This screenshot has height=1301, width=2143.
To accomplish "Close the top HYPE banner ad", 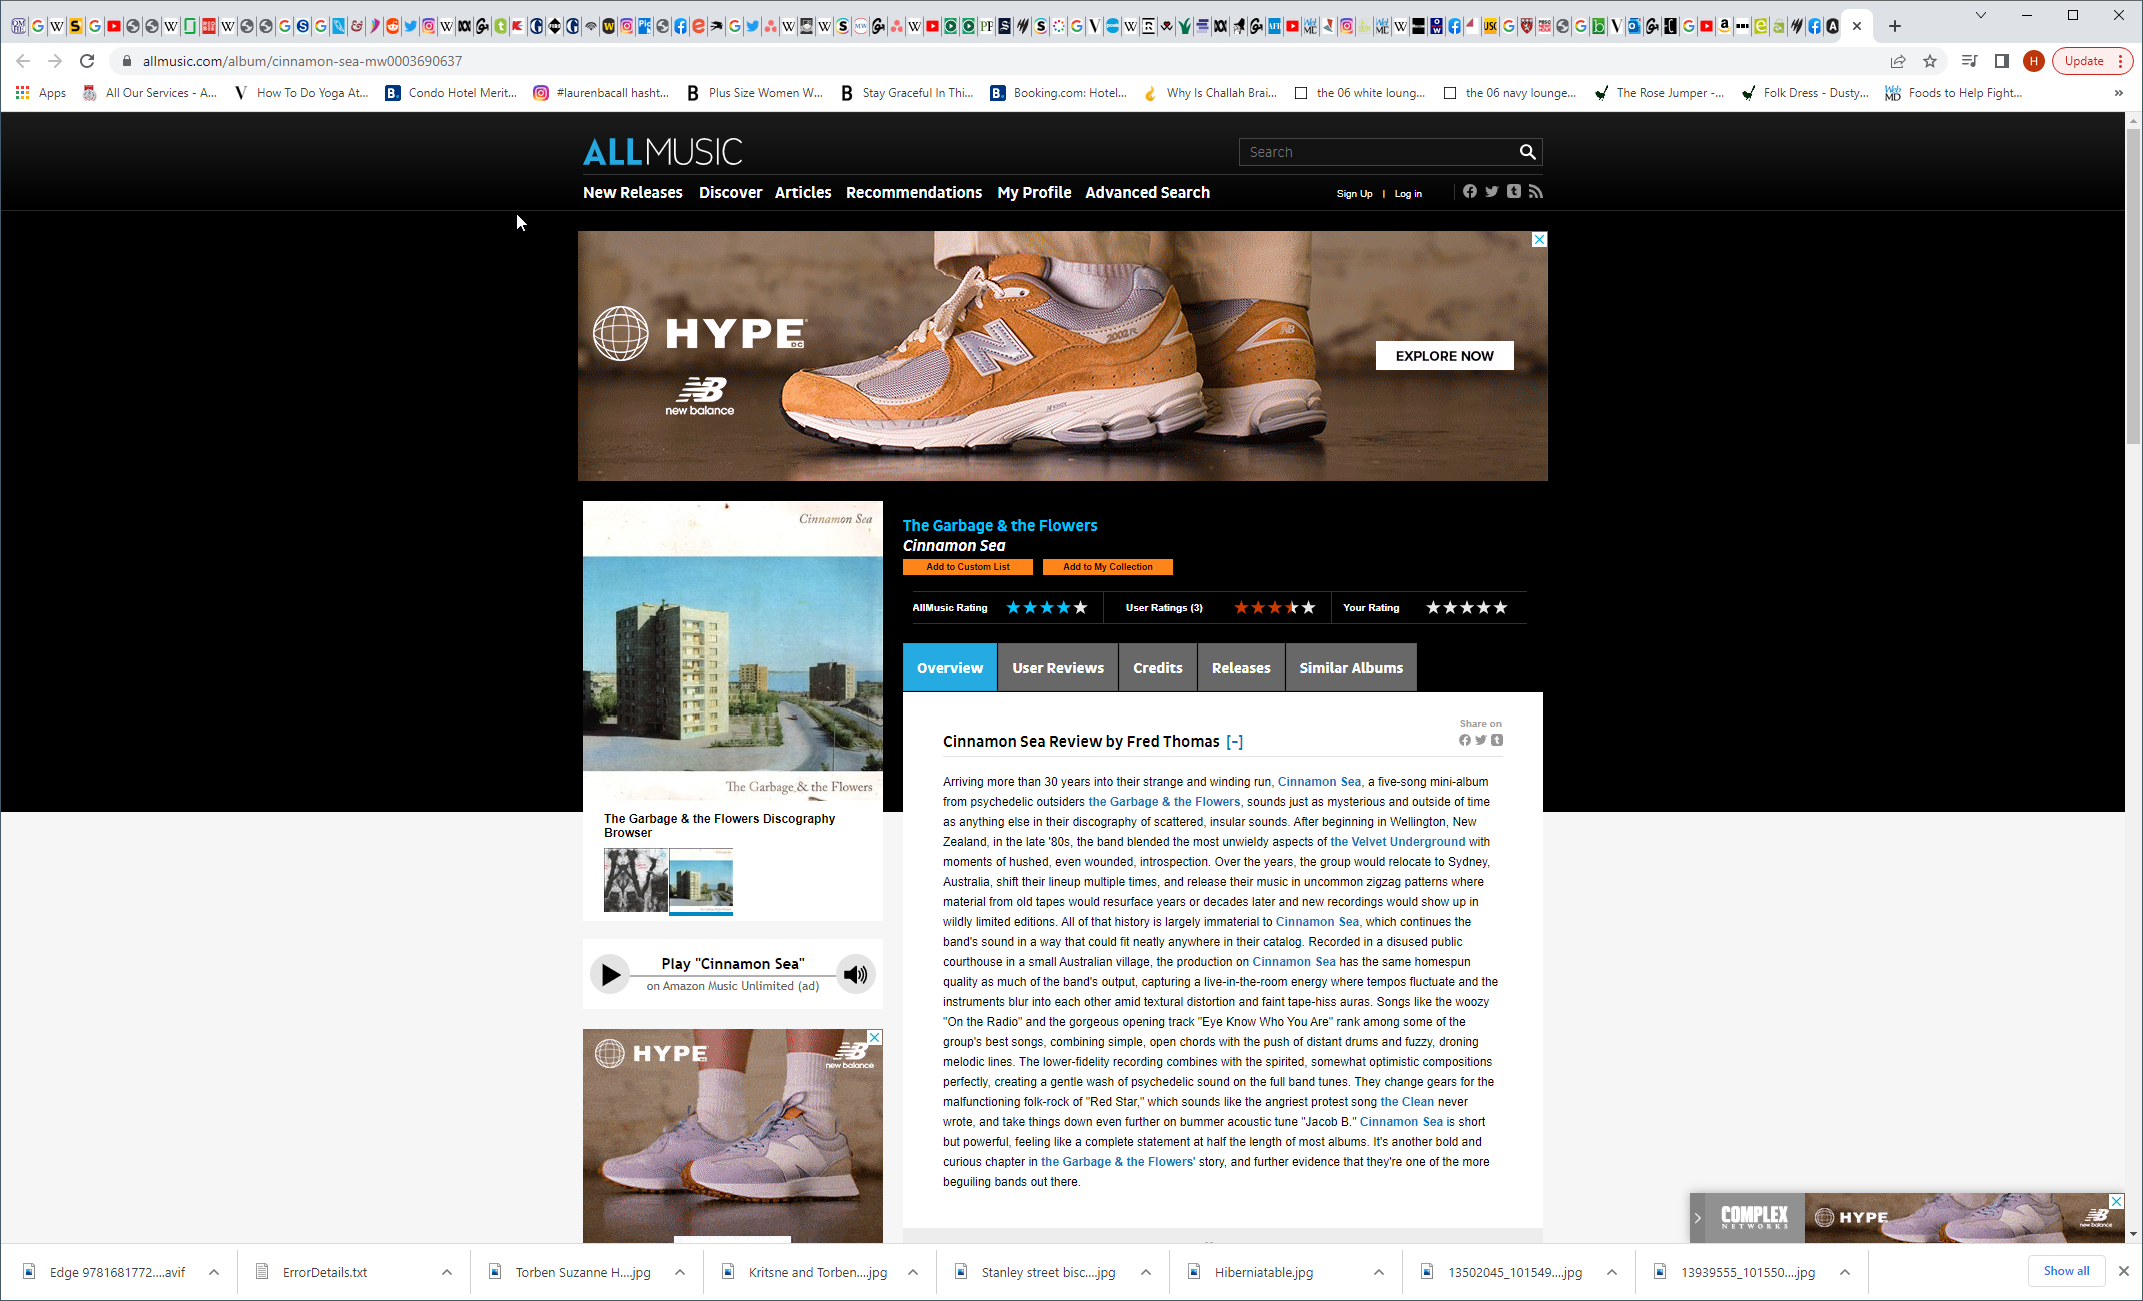I will click(x=1540, y=239).
